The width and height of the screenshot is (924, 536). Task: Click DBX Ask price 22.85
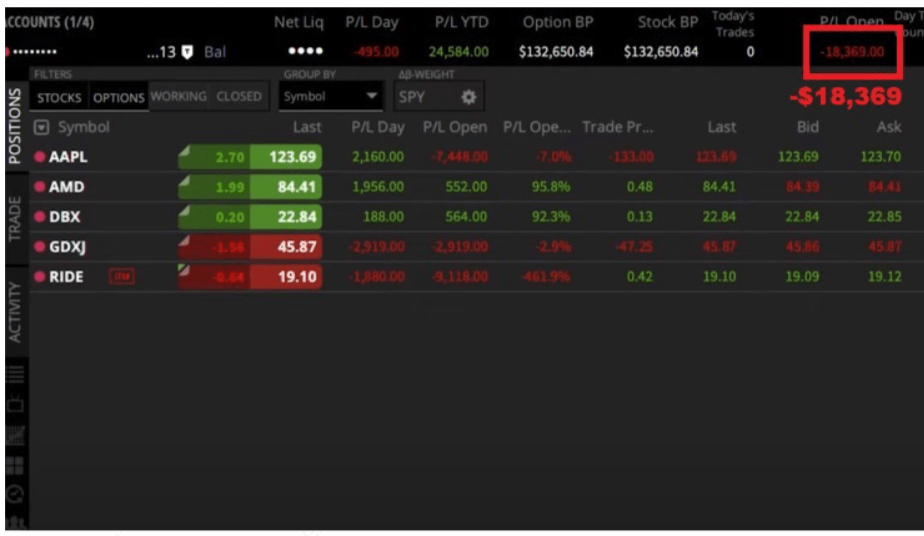(x=885, y=217)
